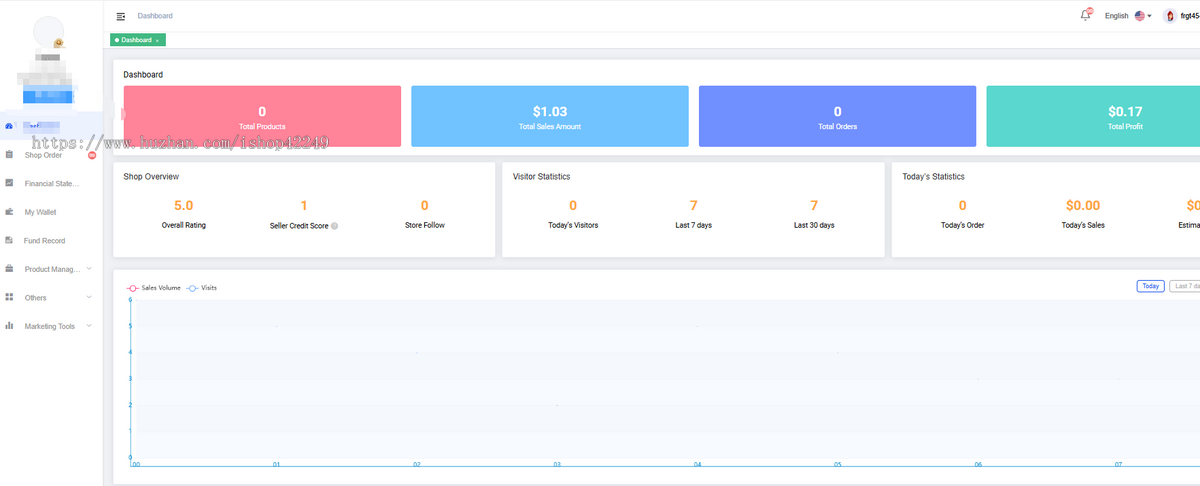Viewport: 1200px width, 486px height.
Task: Click the My Wallet icon
Action: pyautogui.click(x=9, y=212)
